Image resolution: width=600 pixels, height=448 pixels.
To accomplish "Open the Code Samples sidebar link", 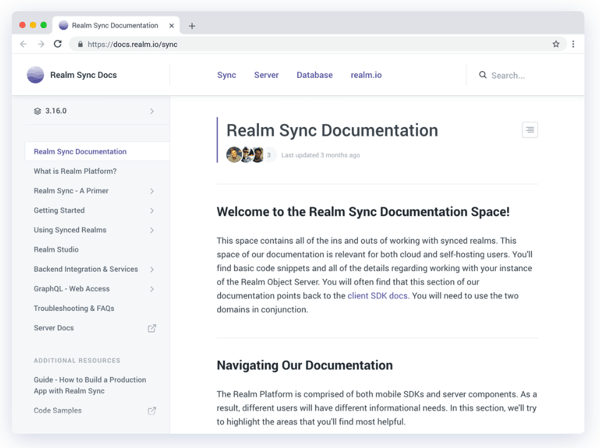I will (57, 411).
